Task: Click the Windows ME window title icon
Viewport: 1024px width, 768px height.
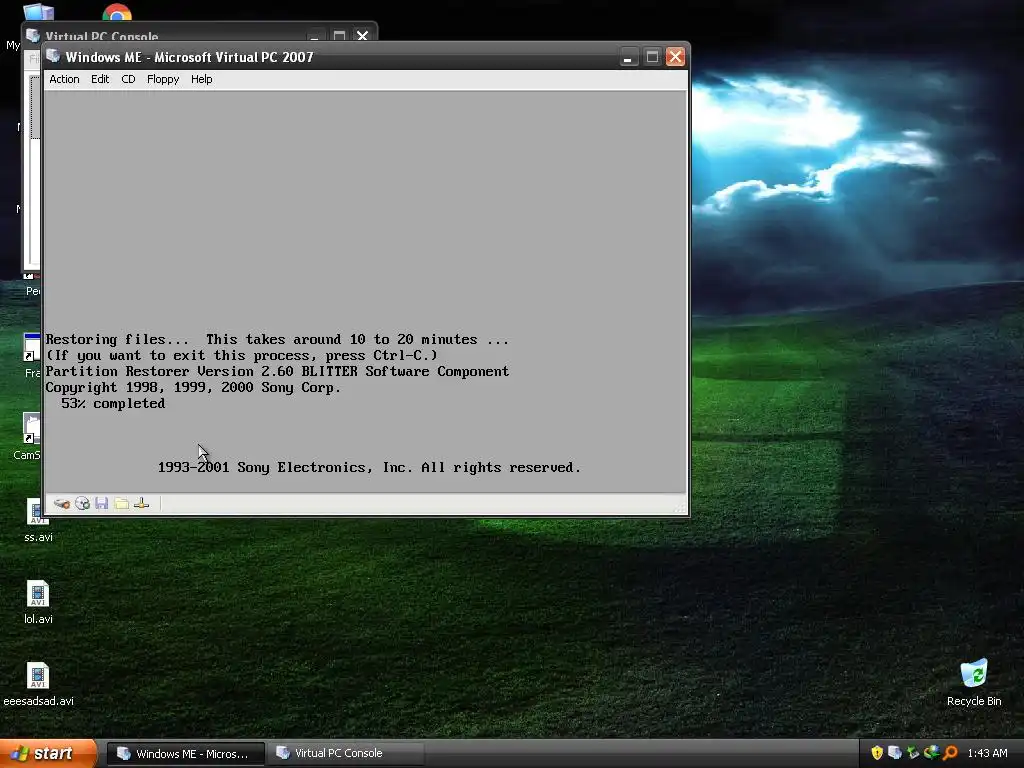Action: pos(54,57)
